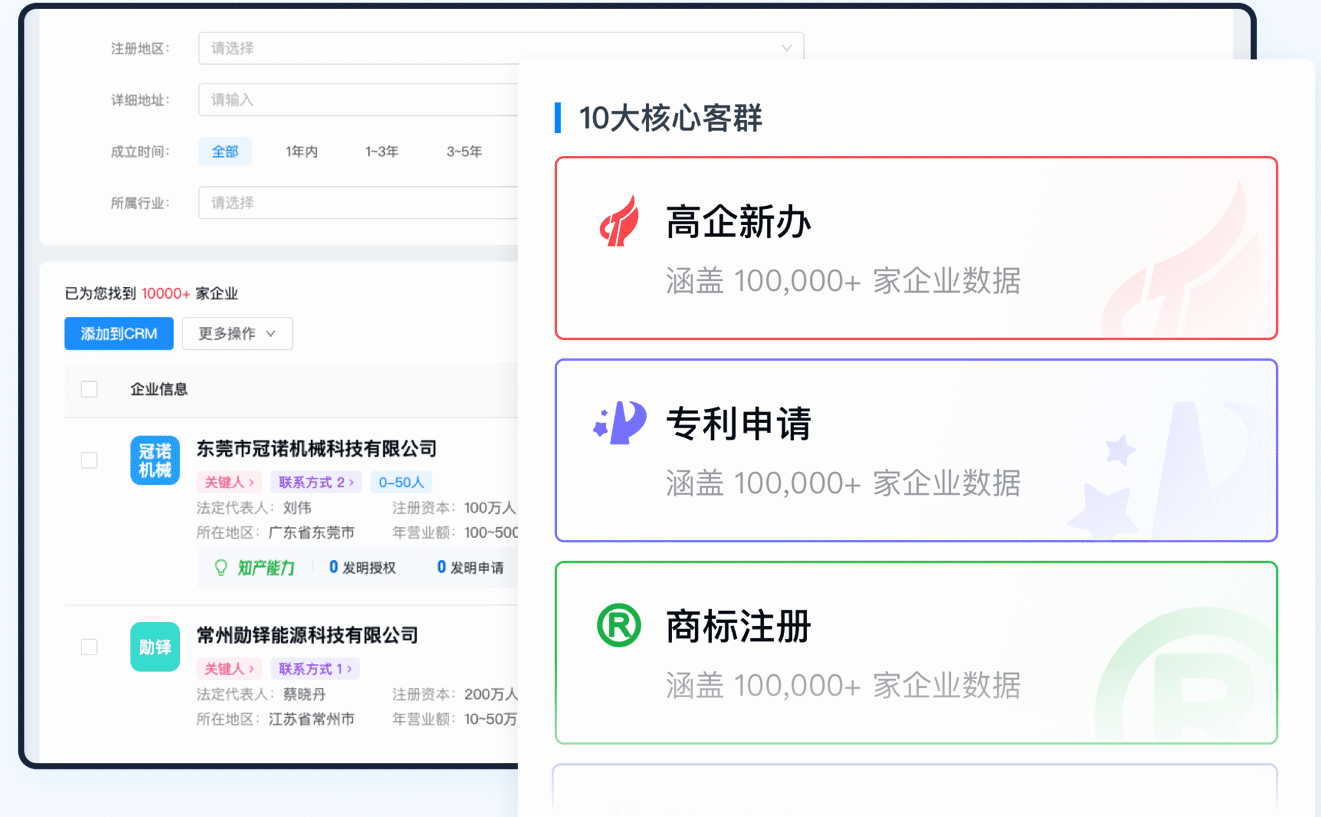
Task: Click the 冠诺机械 company logo
Action: coord(155,460)
